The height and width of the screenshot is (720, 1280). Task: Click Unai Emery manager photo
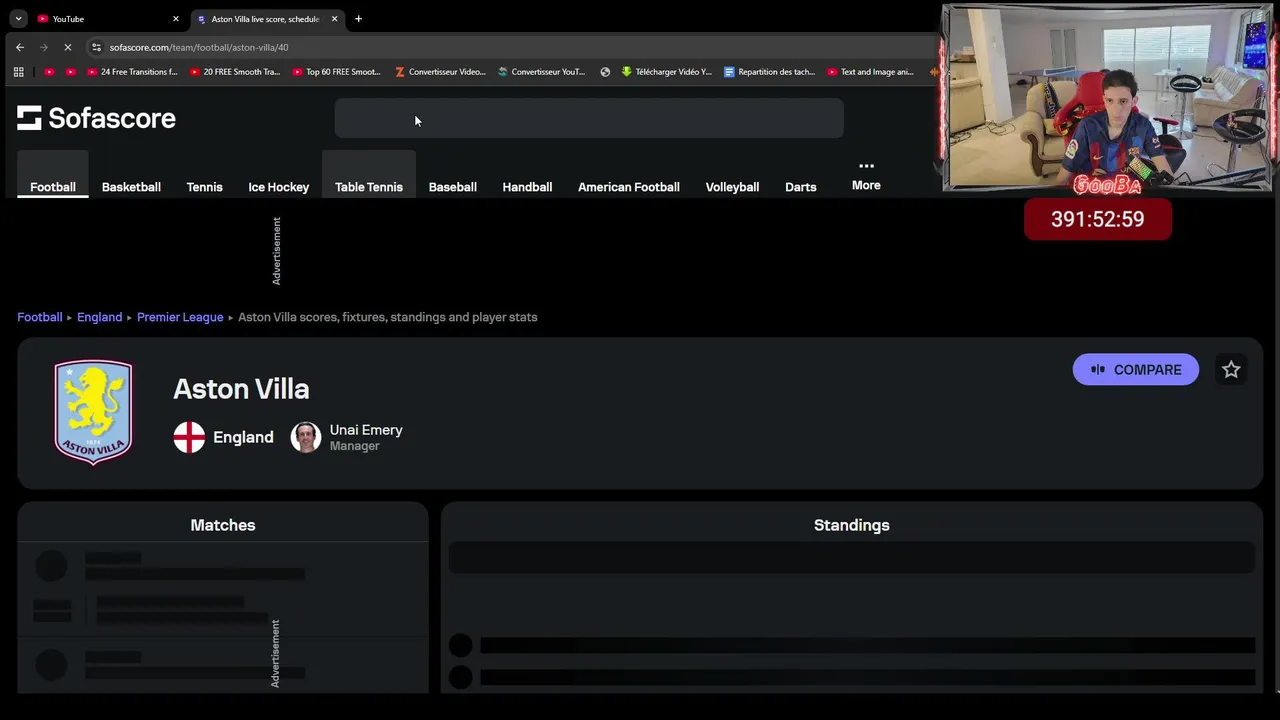pos(306,437)
